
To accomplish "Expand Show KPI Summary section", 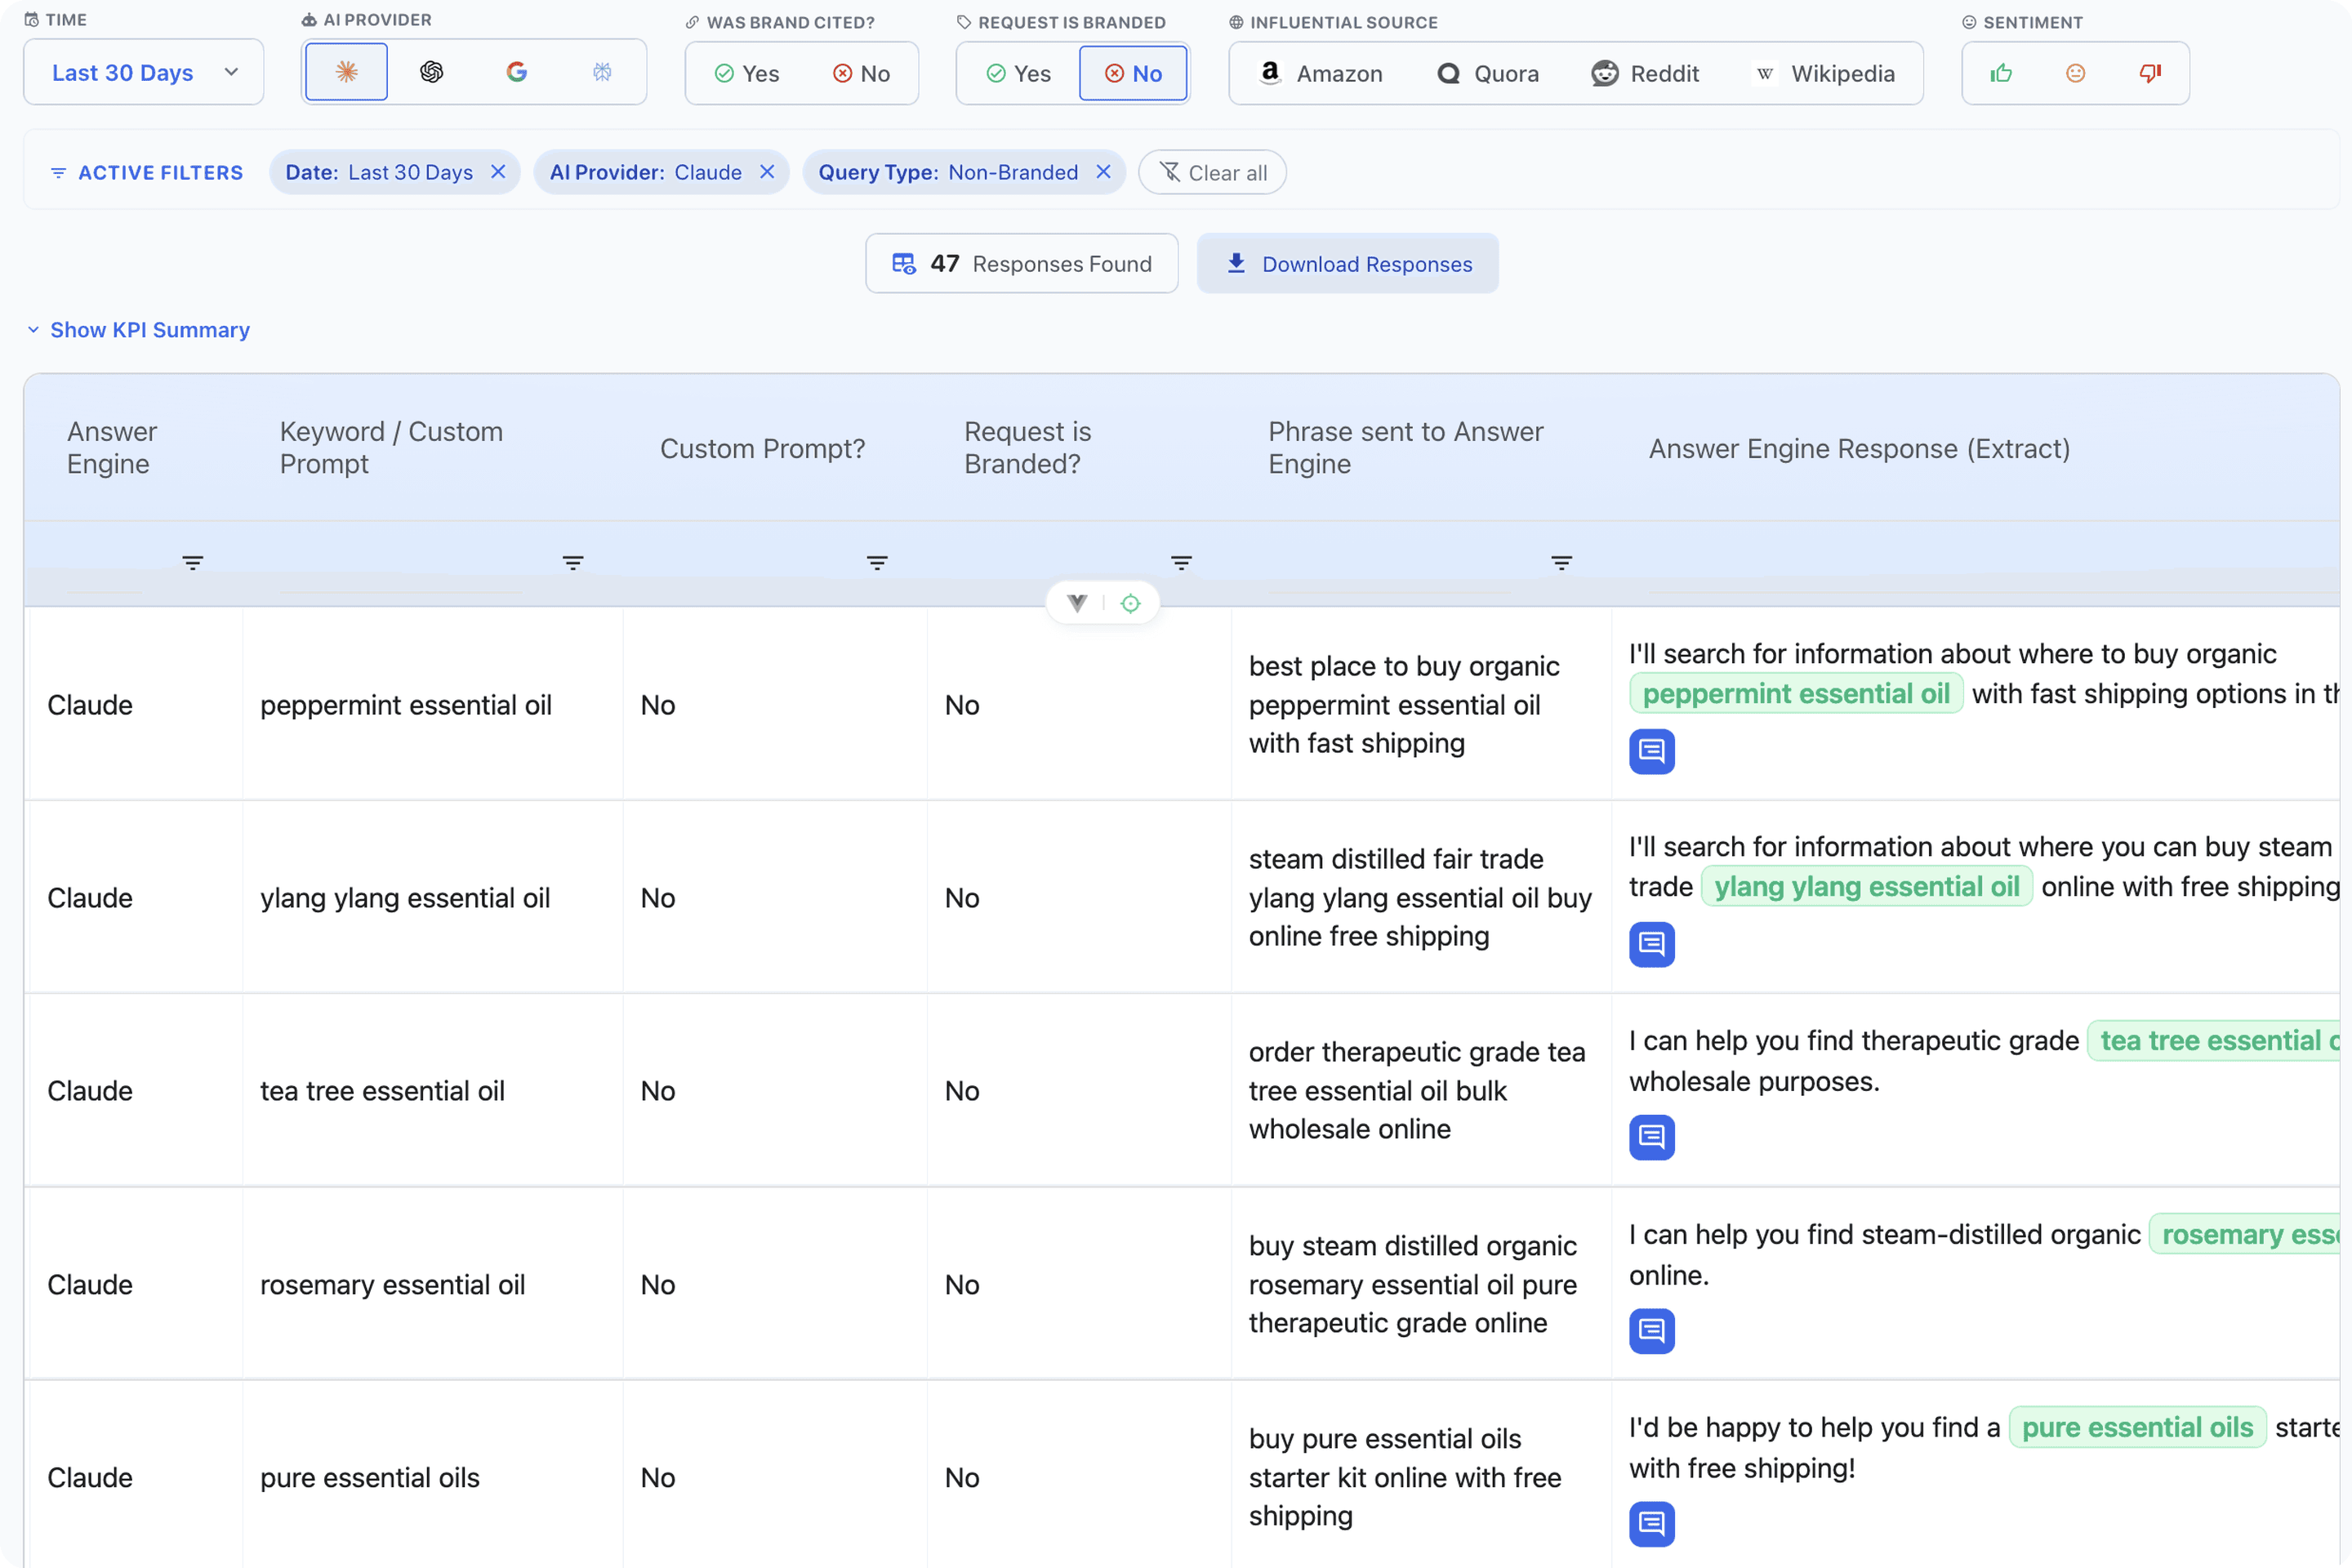I will coord(138,330).
